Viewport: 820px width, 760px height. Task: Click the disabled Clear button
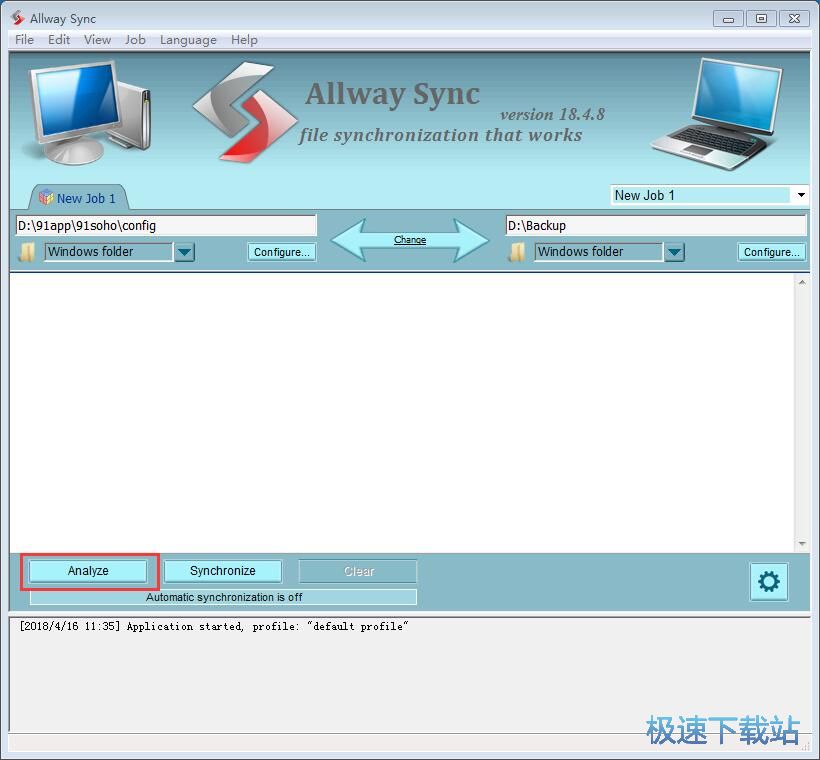[x=358, y=571]
